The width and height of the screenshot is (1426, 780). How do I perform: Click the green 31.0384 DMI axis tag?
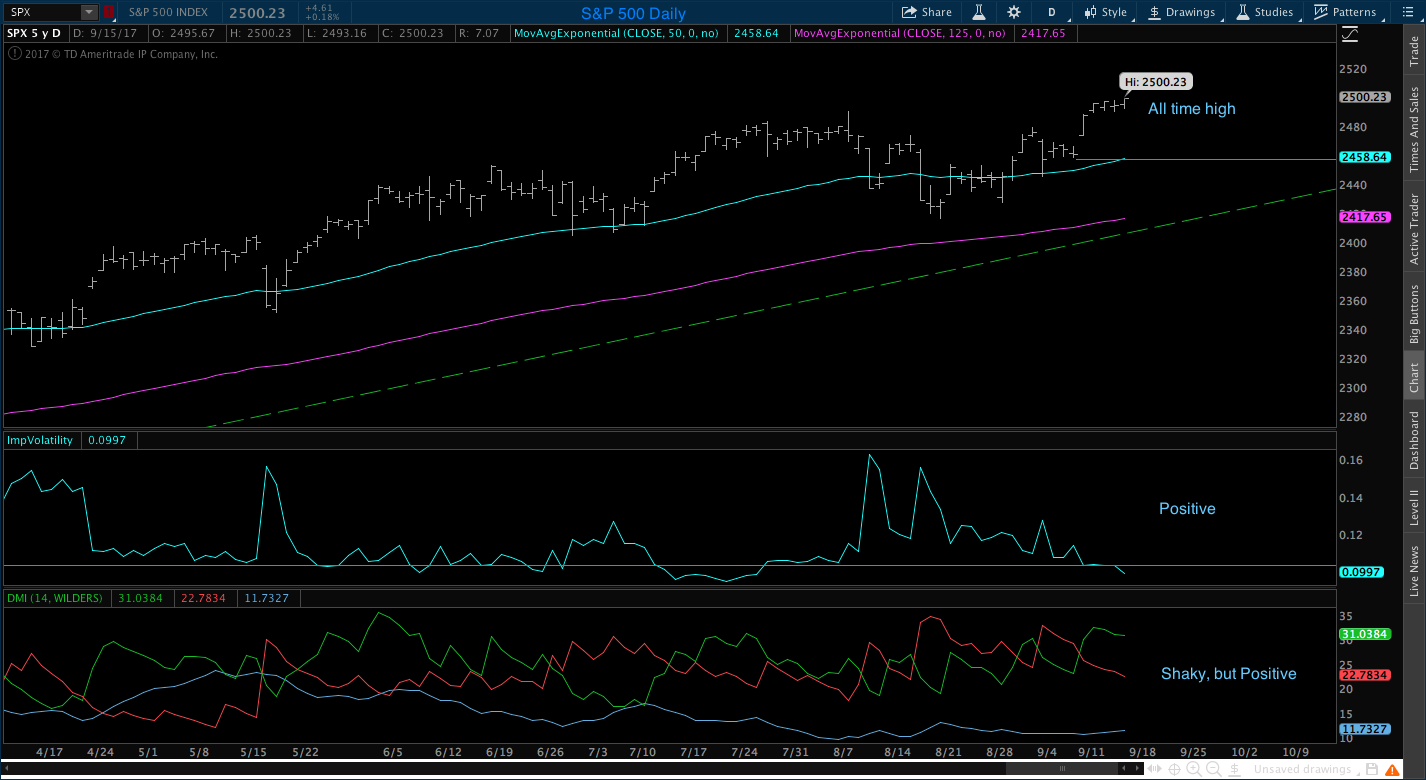[x=1365, y=634]
